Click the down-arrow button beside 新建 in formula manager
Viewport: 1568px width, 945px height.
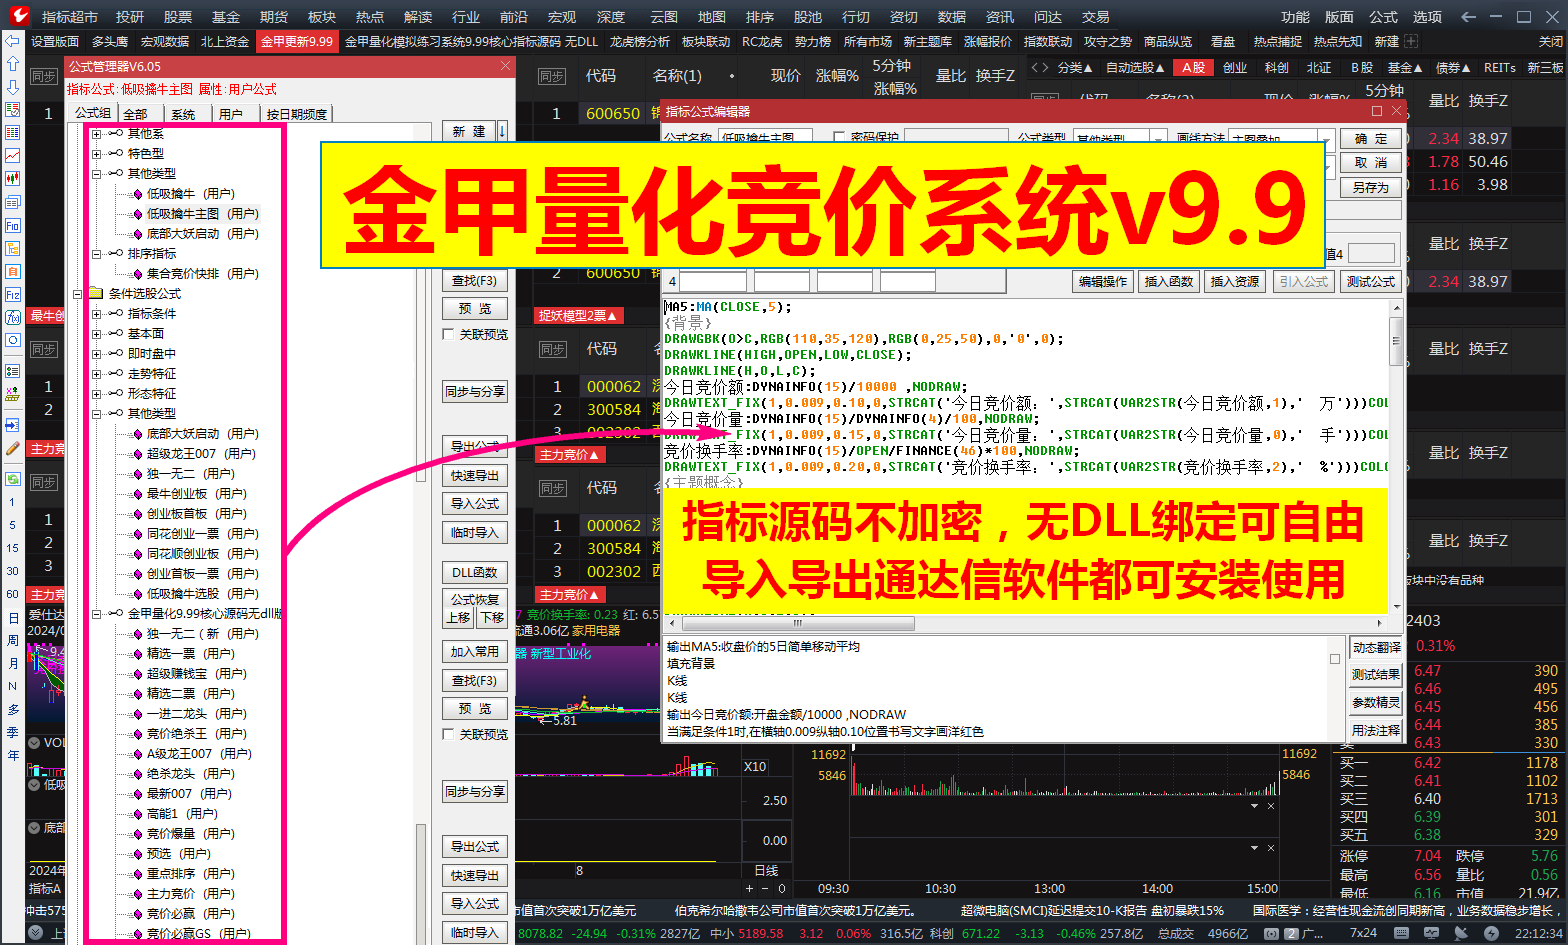click(x=502, y=131)
